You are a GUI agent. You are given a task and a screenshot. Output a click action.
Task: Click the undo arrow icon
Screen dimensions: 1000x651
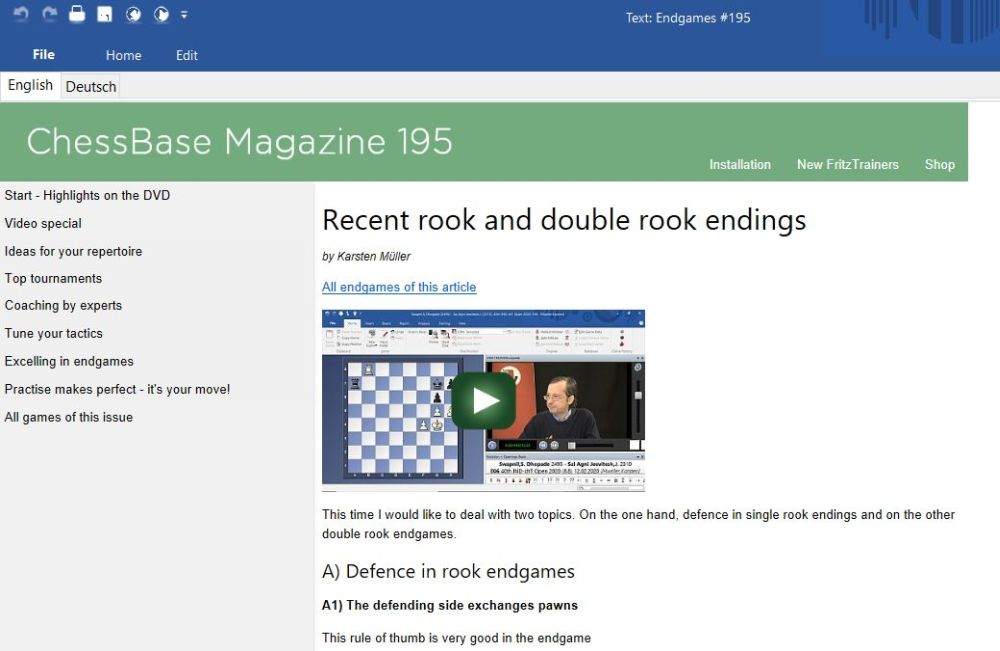click(21, 15)
